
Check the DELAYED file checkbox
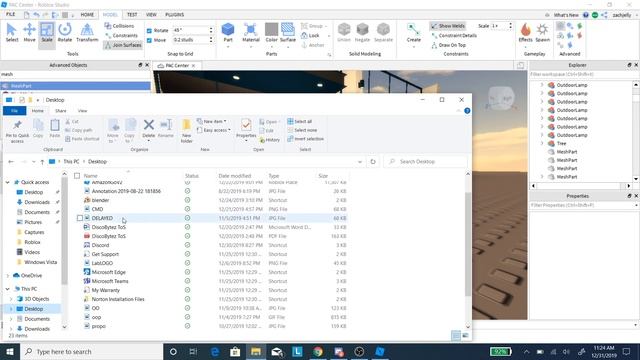(x=80, y=218)
